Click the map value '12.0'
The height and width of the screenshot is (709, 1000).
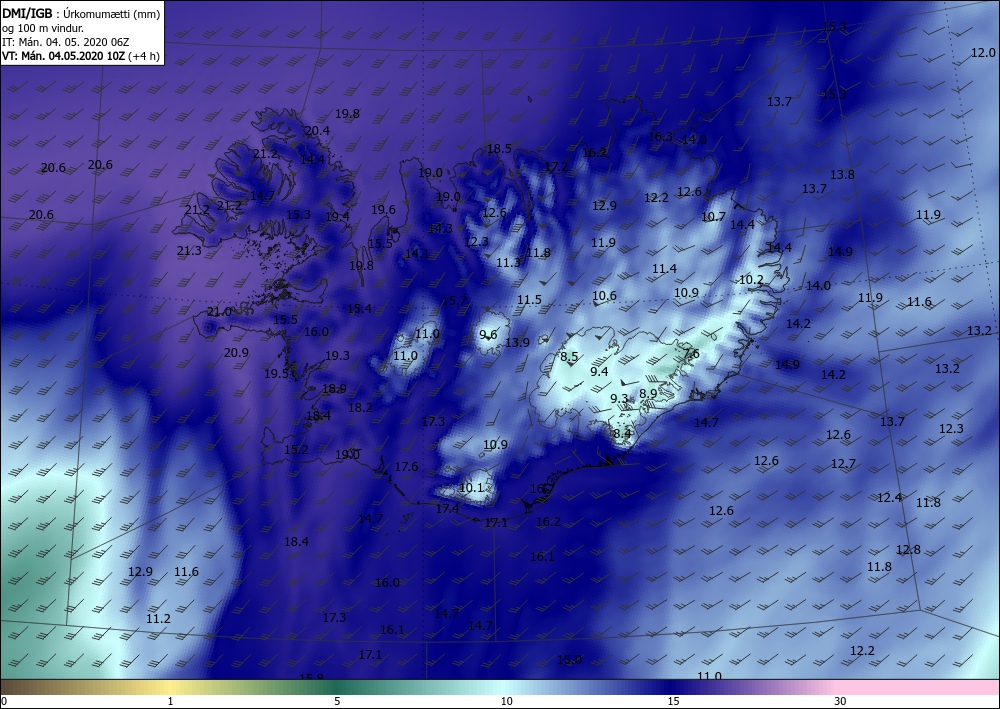click(x=983, y=53)
